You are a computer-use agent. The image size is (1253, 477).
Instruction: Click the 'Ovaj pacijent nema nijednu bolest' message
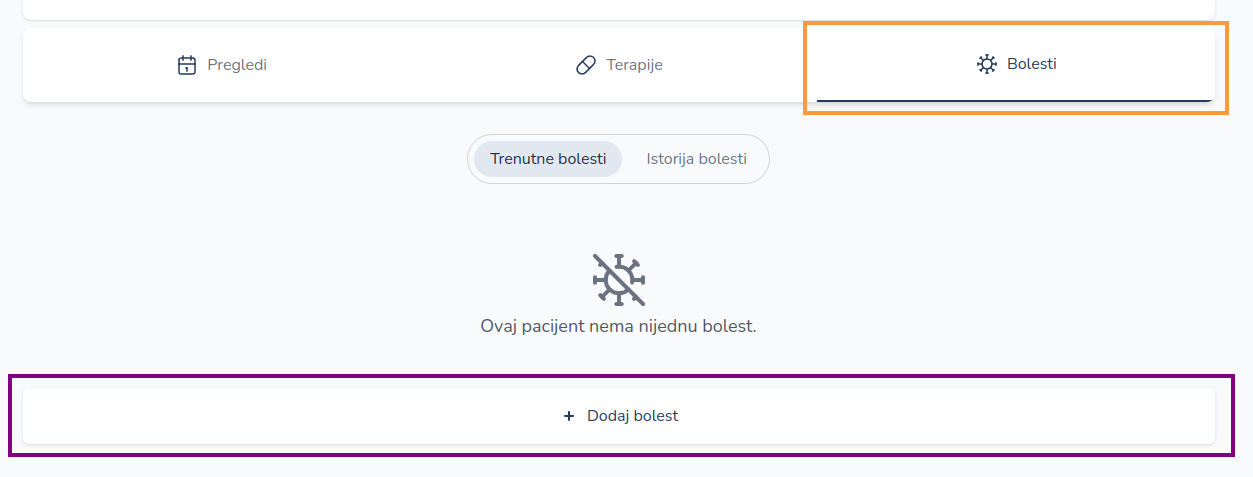pyautogui.click(x=618, y=326)
